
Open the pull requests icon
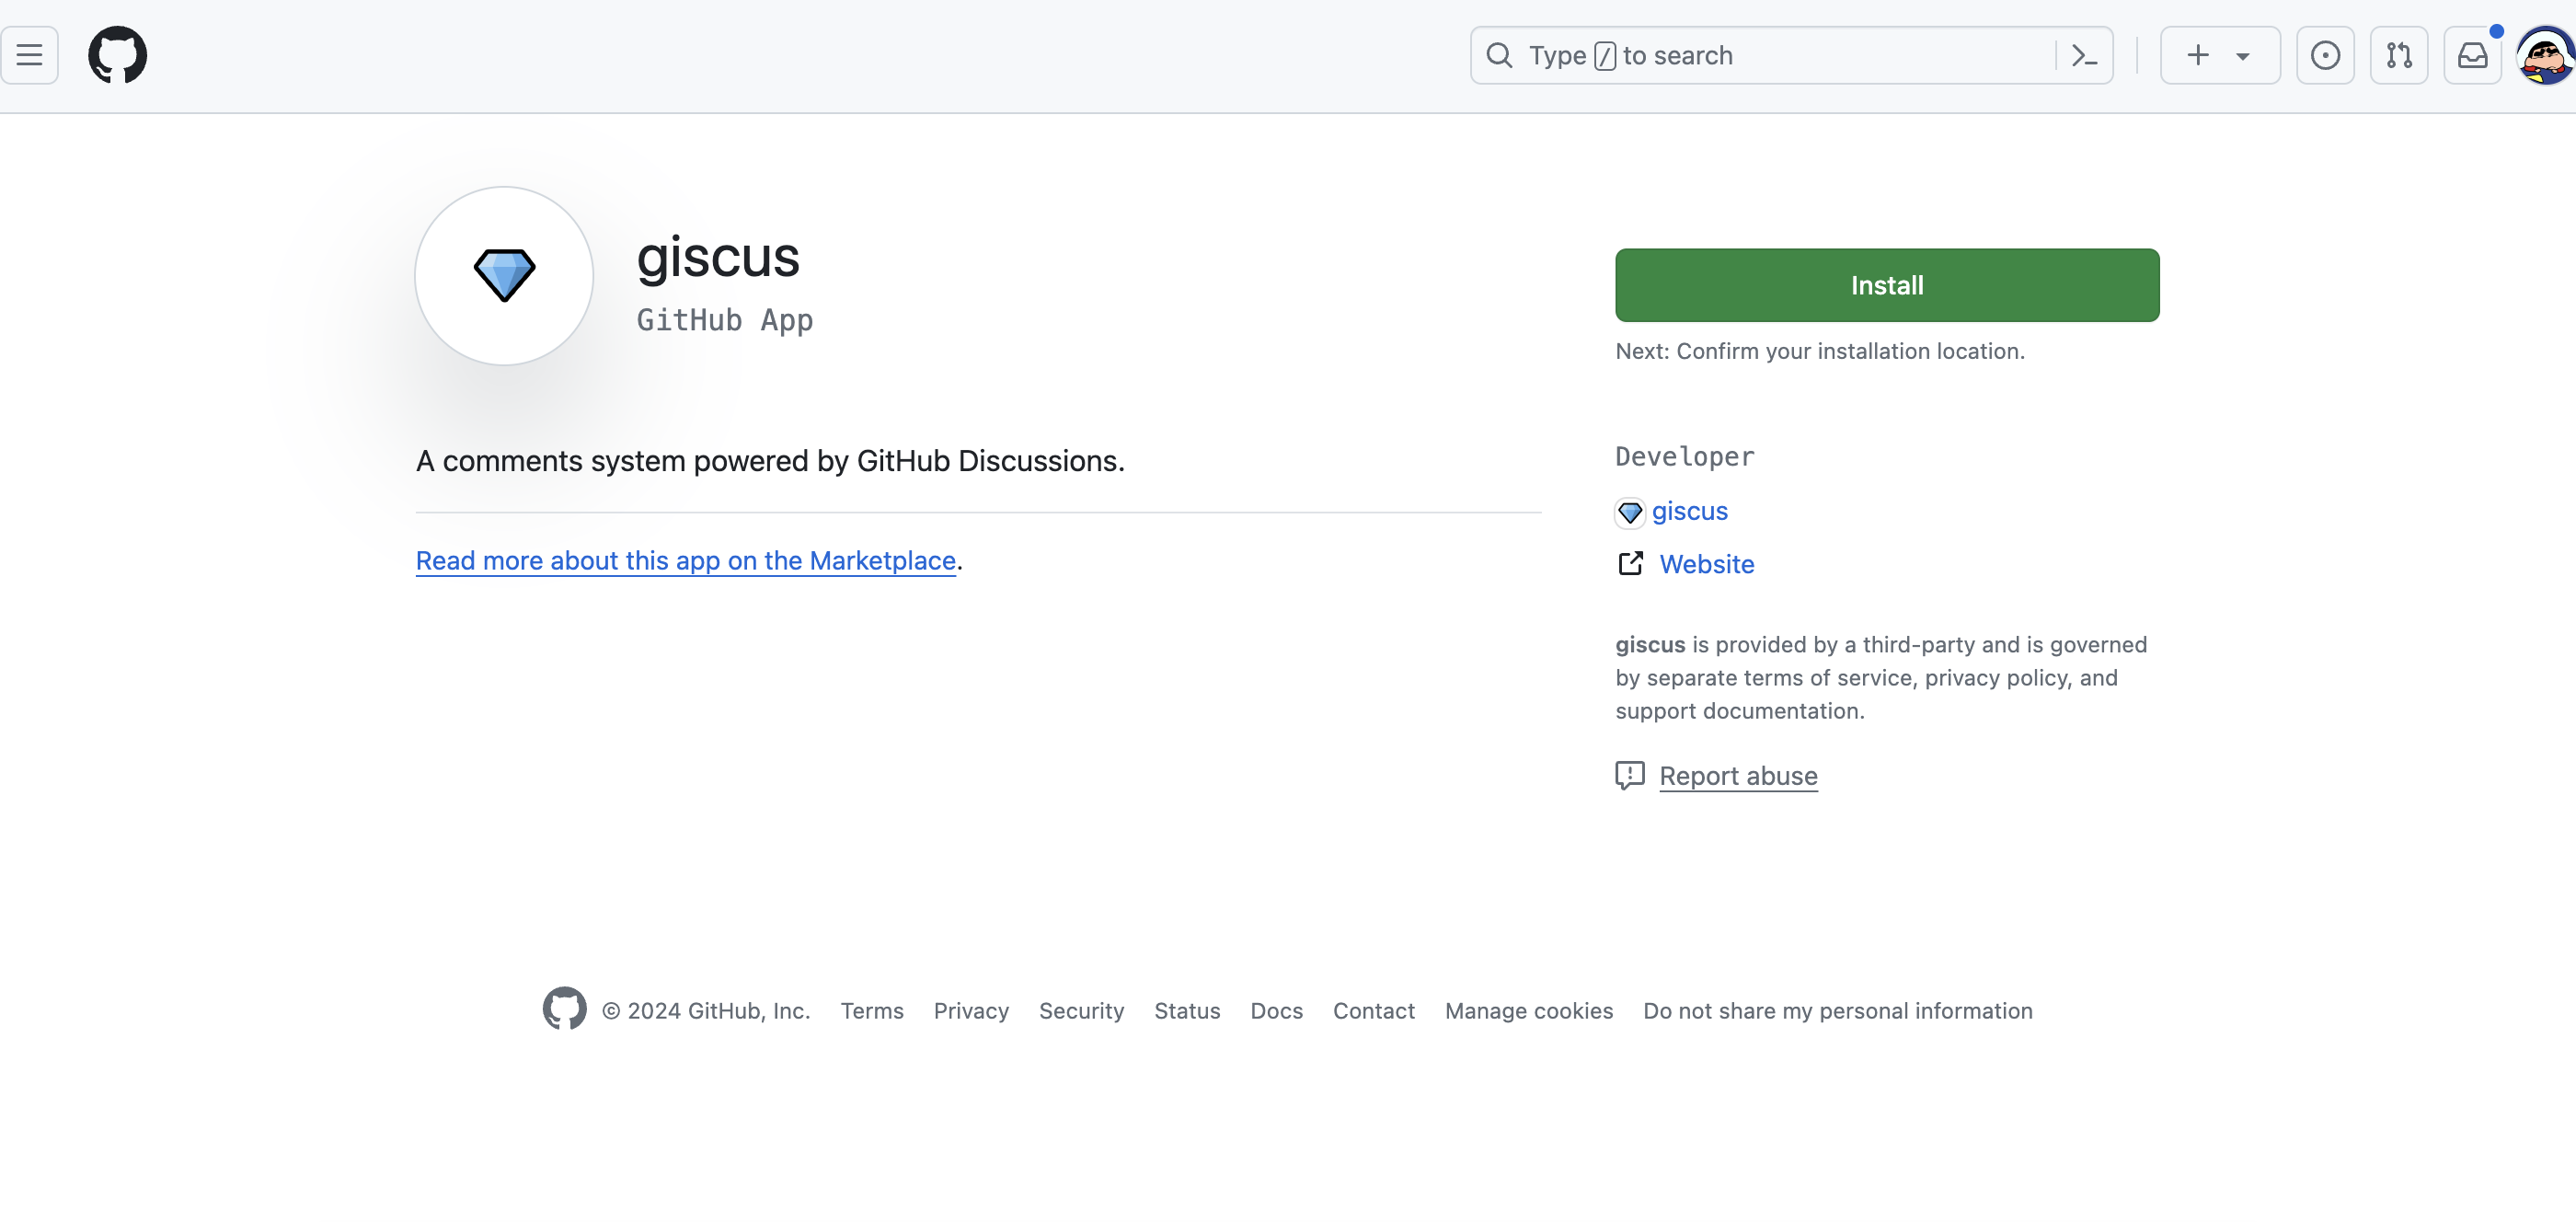coord(2400,55)
